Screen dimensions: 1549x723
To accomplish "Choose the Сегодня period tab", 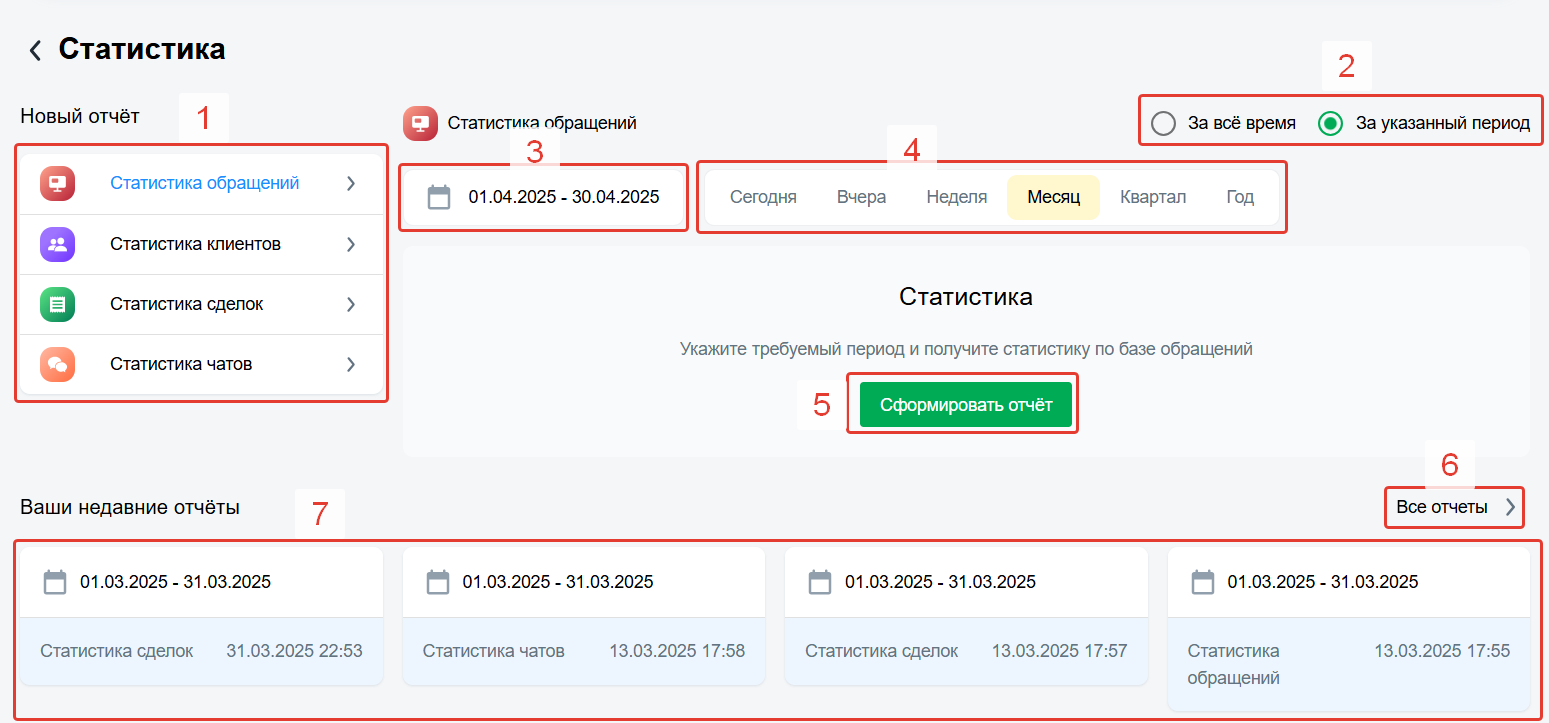I will tap(763, 197).
